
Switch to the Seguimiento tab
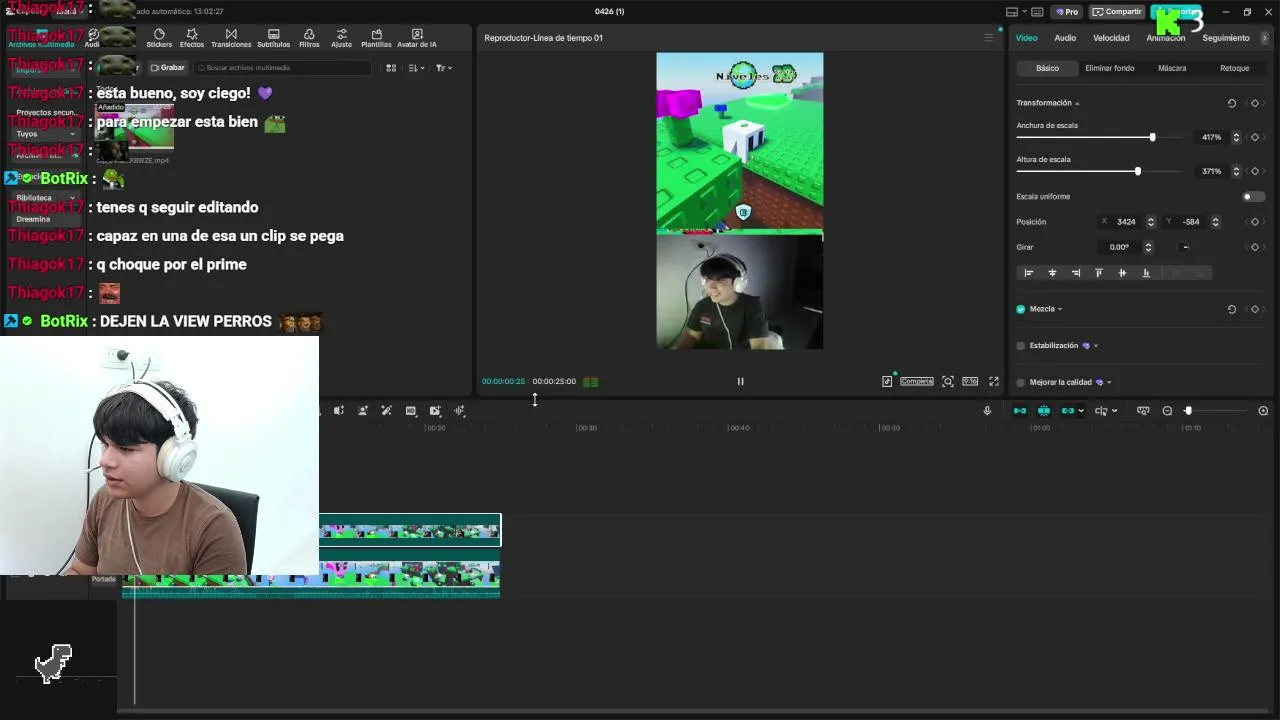click(x=1226, y=38)
